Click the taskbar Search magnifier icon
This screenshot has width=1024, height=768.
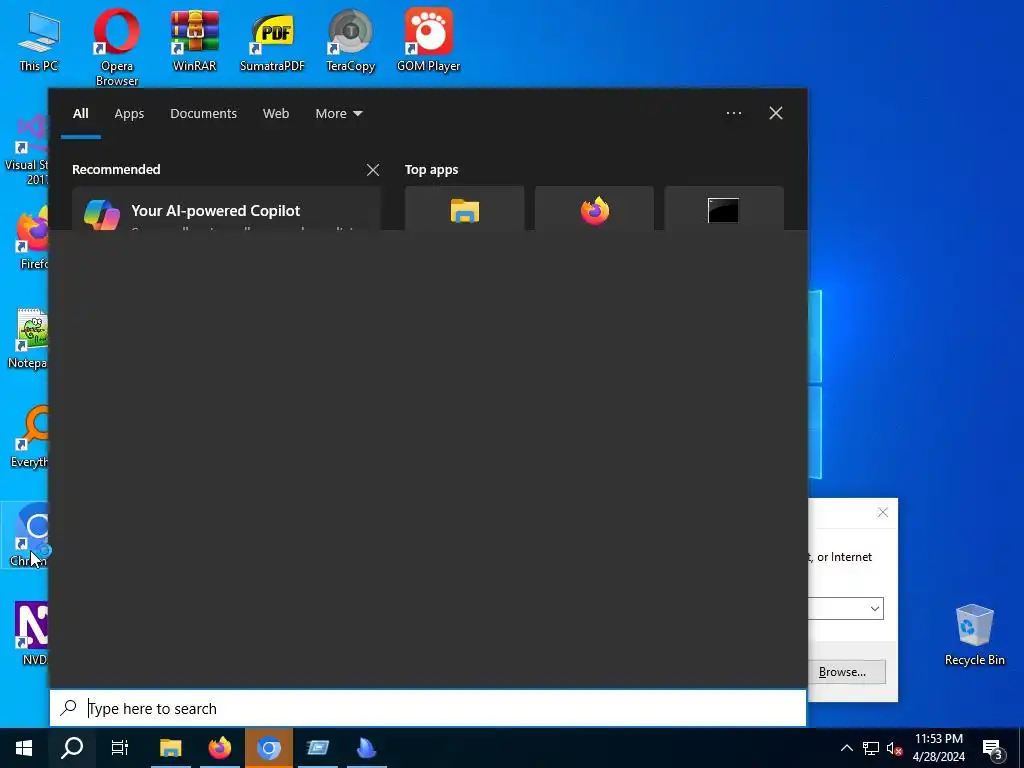(72, 748)
